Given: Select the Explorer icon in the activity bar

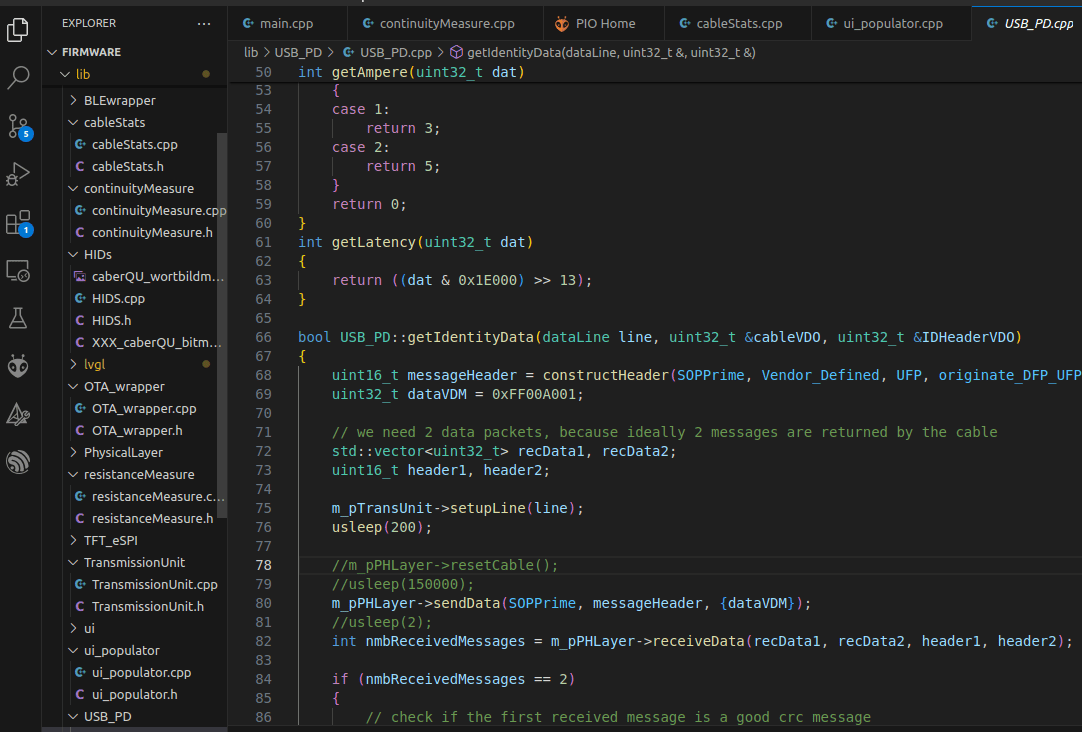Looking at the screenshot, I should click(x=18, y=30).
